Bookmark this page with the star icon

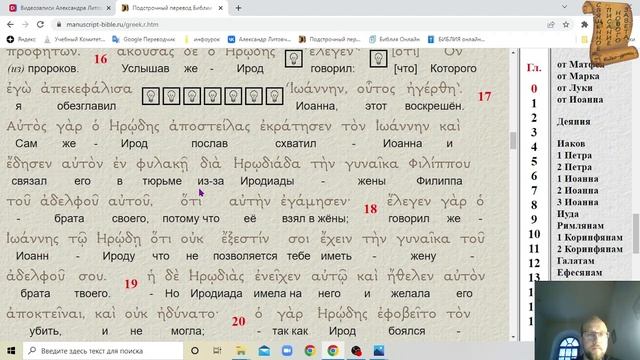pyautogui.click(x=566, y=24)
